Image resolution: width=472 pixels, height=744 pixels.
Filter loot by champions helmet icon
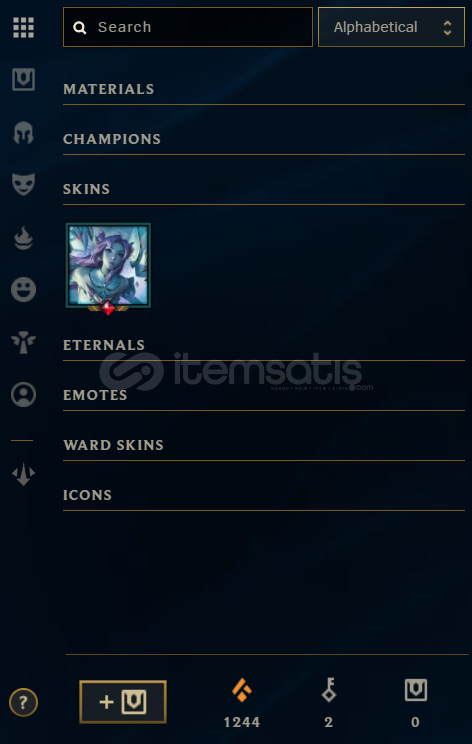tap(23, 132)
